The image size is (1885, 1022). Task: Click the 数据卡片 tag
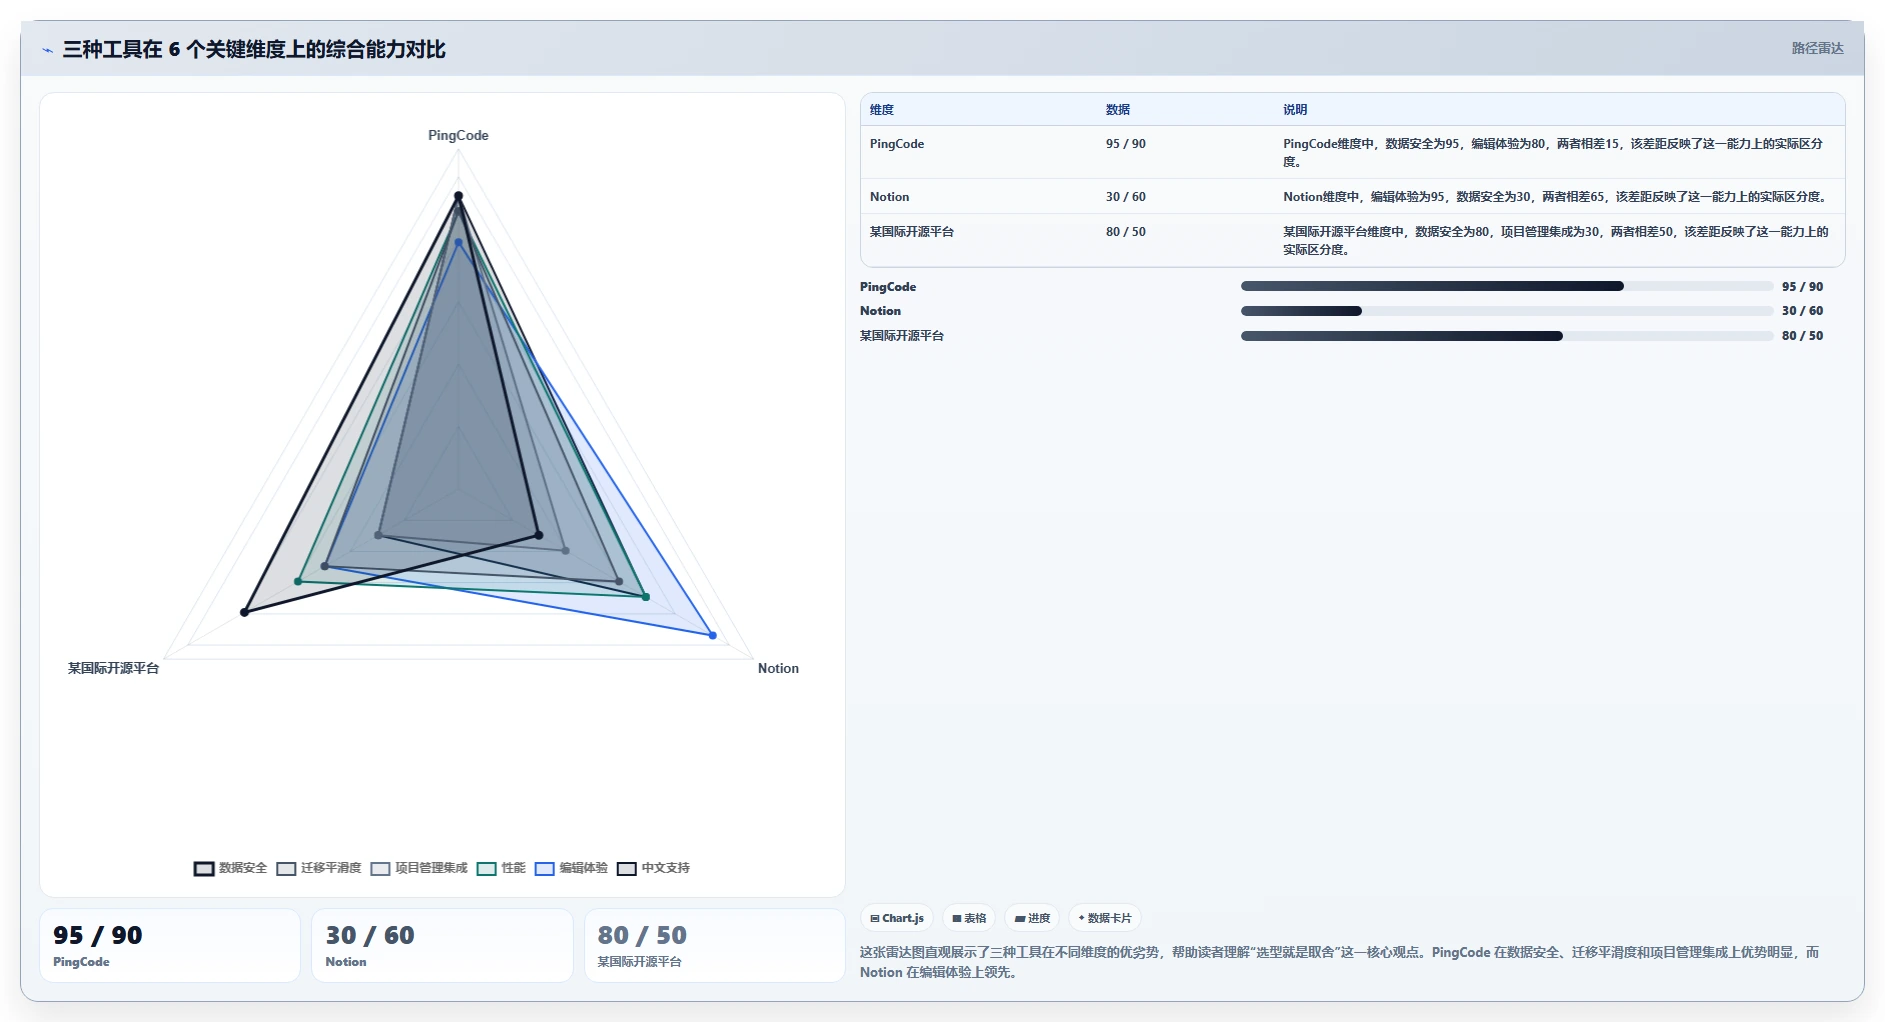click(1105, 918)
